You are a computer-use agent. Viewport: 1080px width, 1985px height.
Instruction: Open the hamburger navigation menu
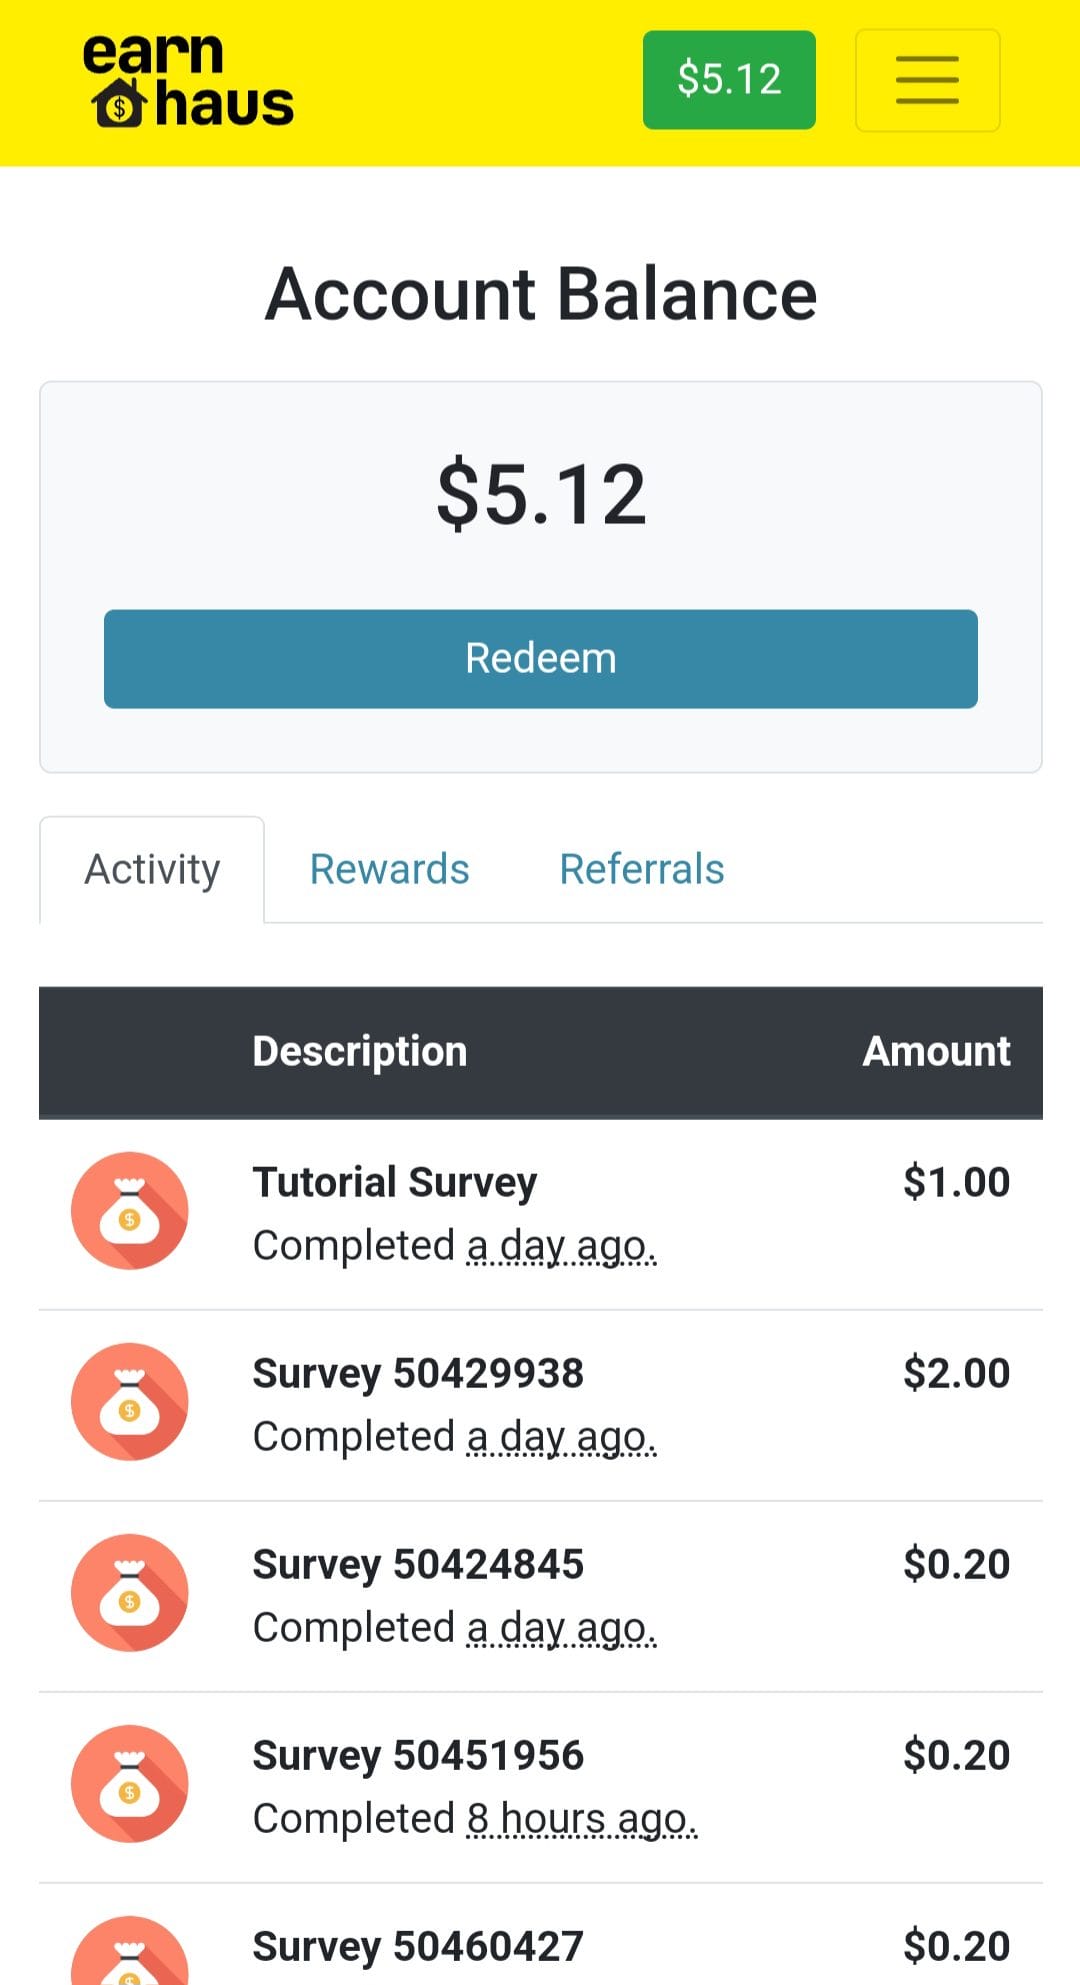(927, 80)
